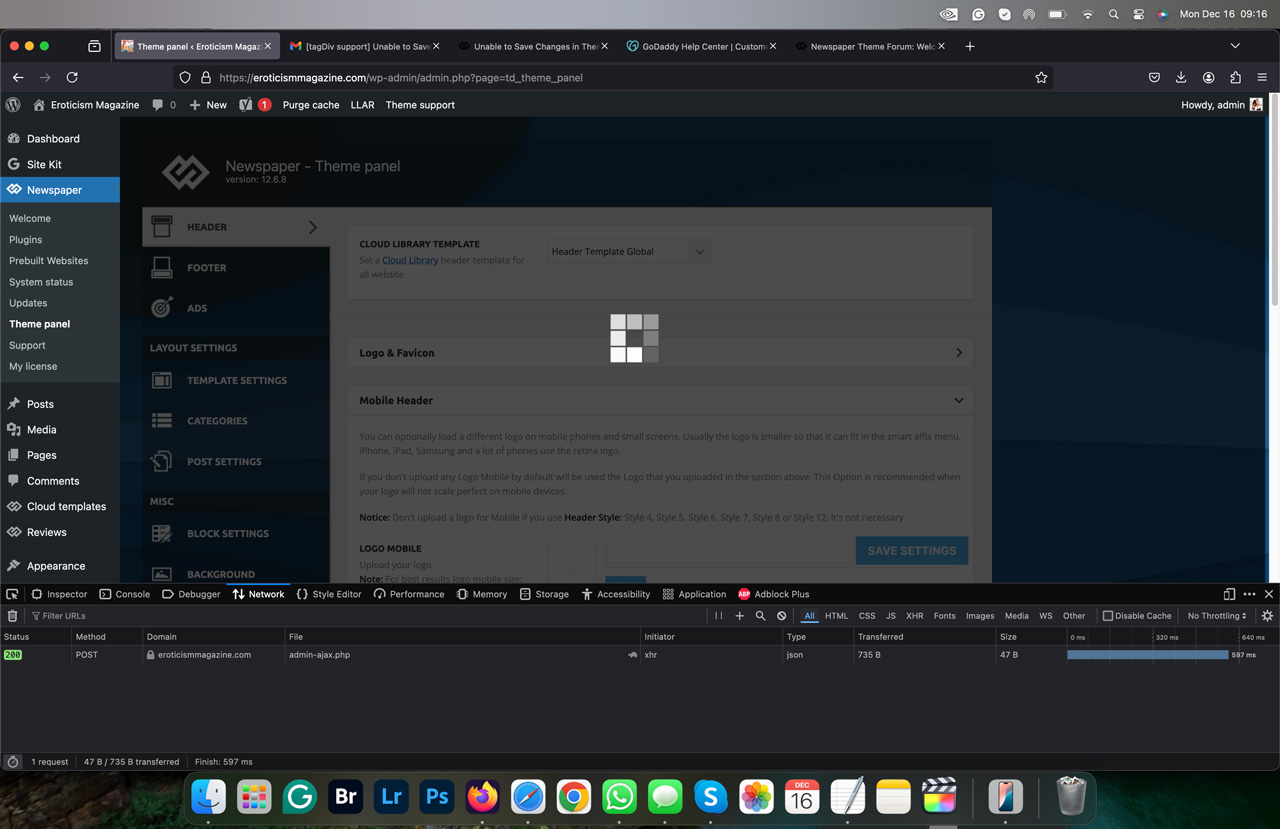Filter network requests by JS
The image size is (1280, 829).
pyautogui.click(x=890, y=616)
